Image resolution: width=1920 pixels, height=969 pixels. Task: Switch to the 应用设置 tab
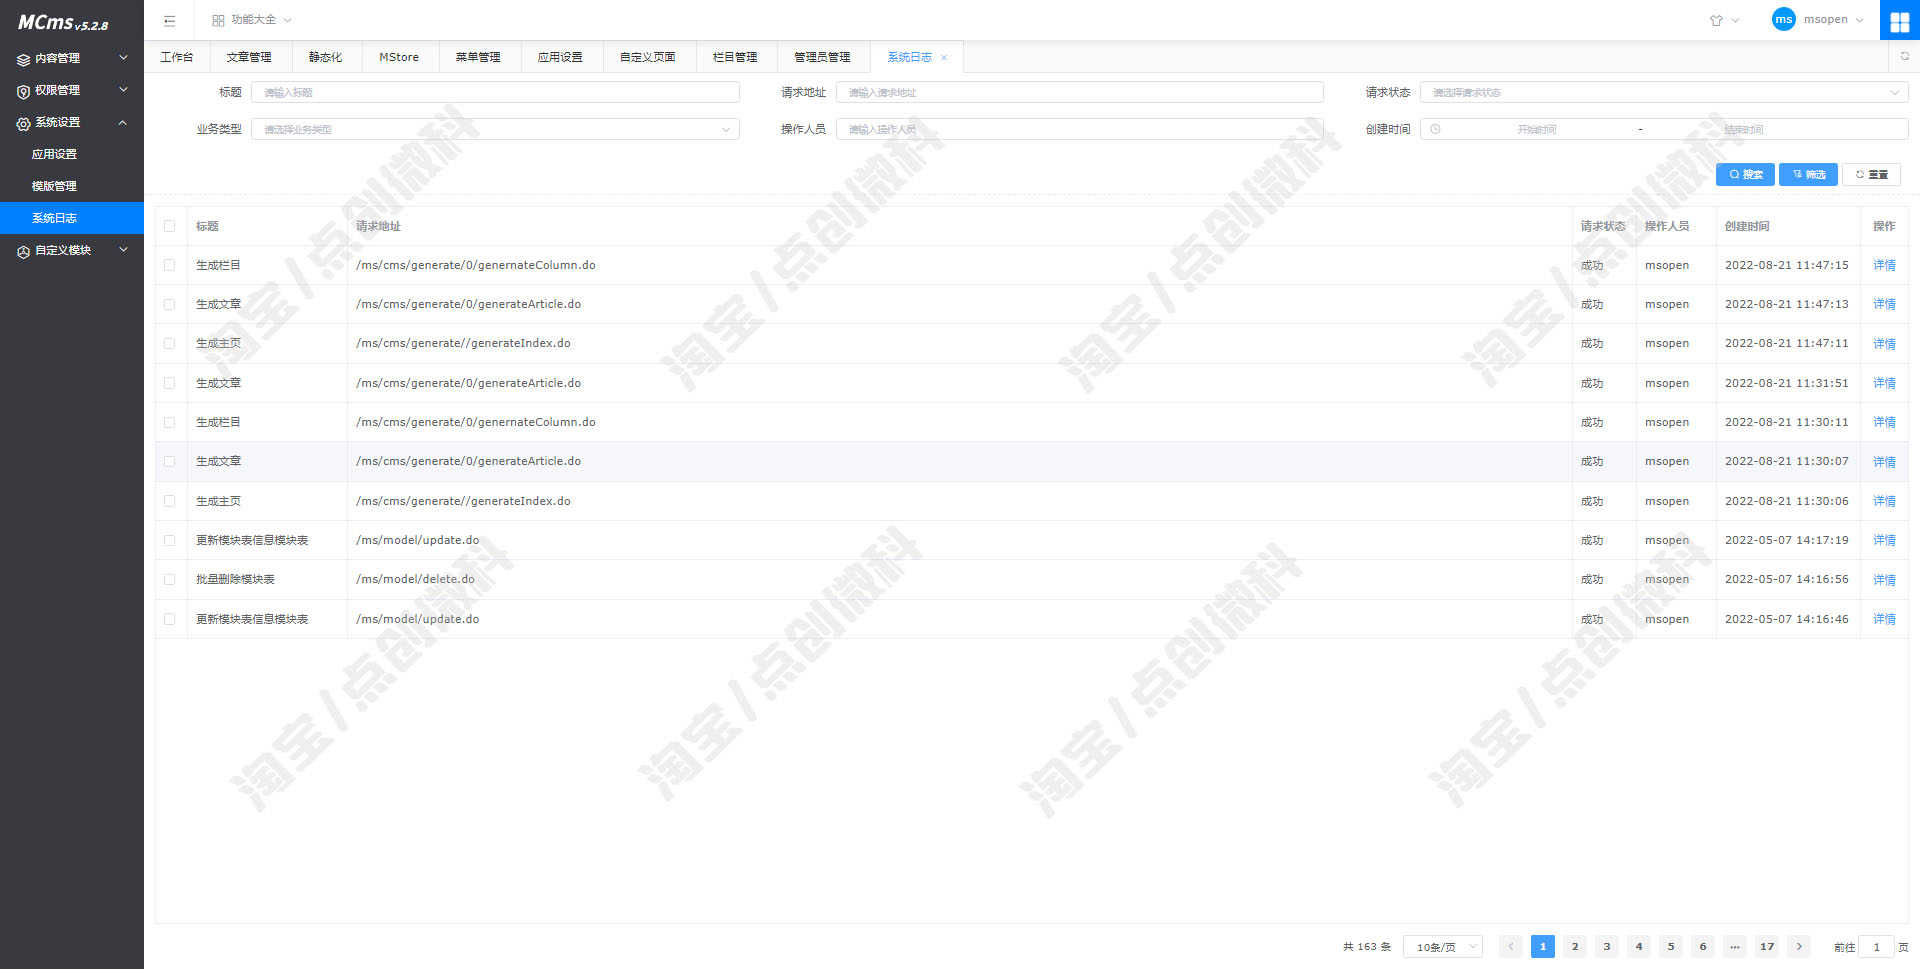(560, 57)
